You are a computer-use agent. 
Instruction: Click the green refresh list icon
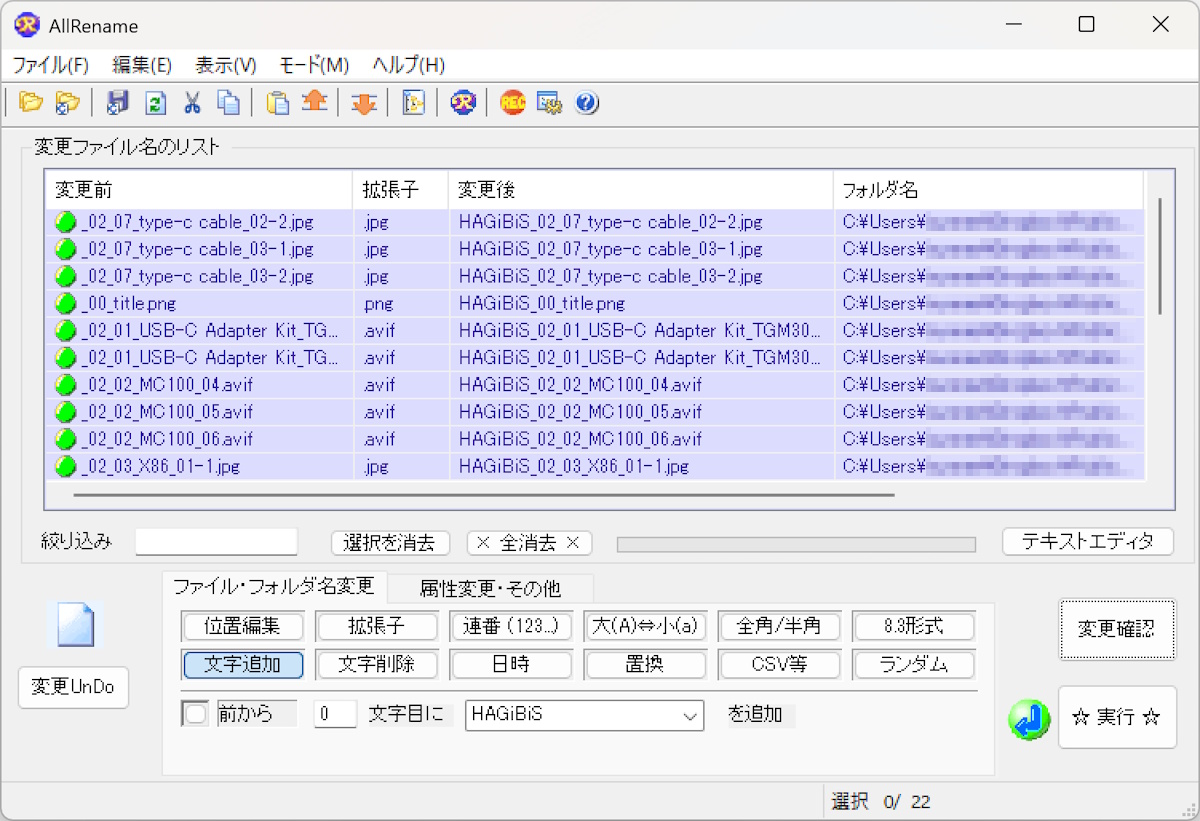pos(155,103)
